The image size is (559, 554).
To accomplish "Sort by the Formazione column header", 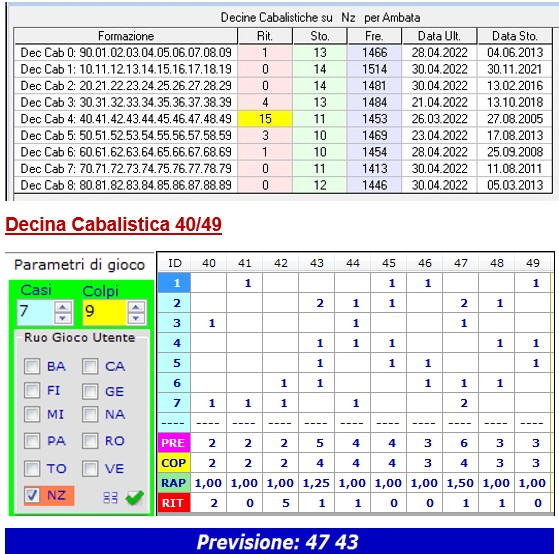I will pos(126,36).
